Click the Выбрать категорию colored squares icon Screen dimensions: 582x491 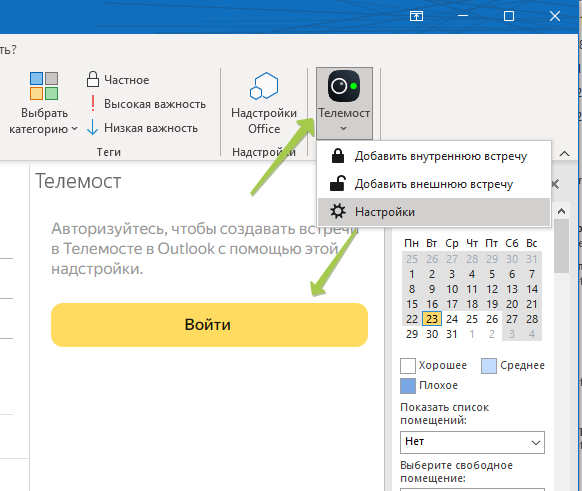coord(44,86)
